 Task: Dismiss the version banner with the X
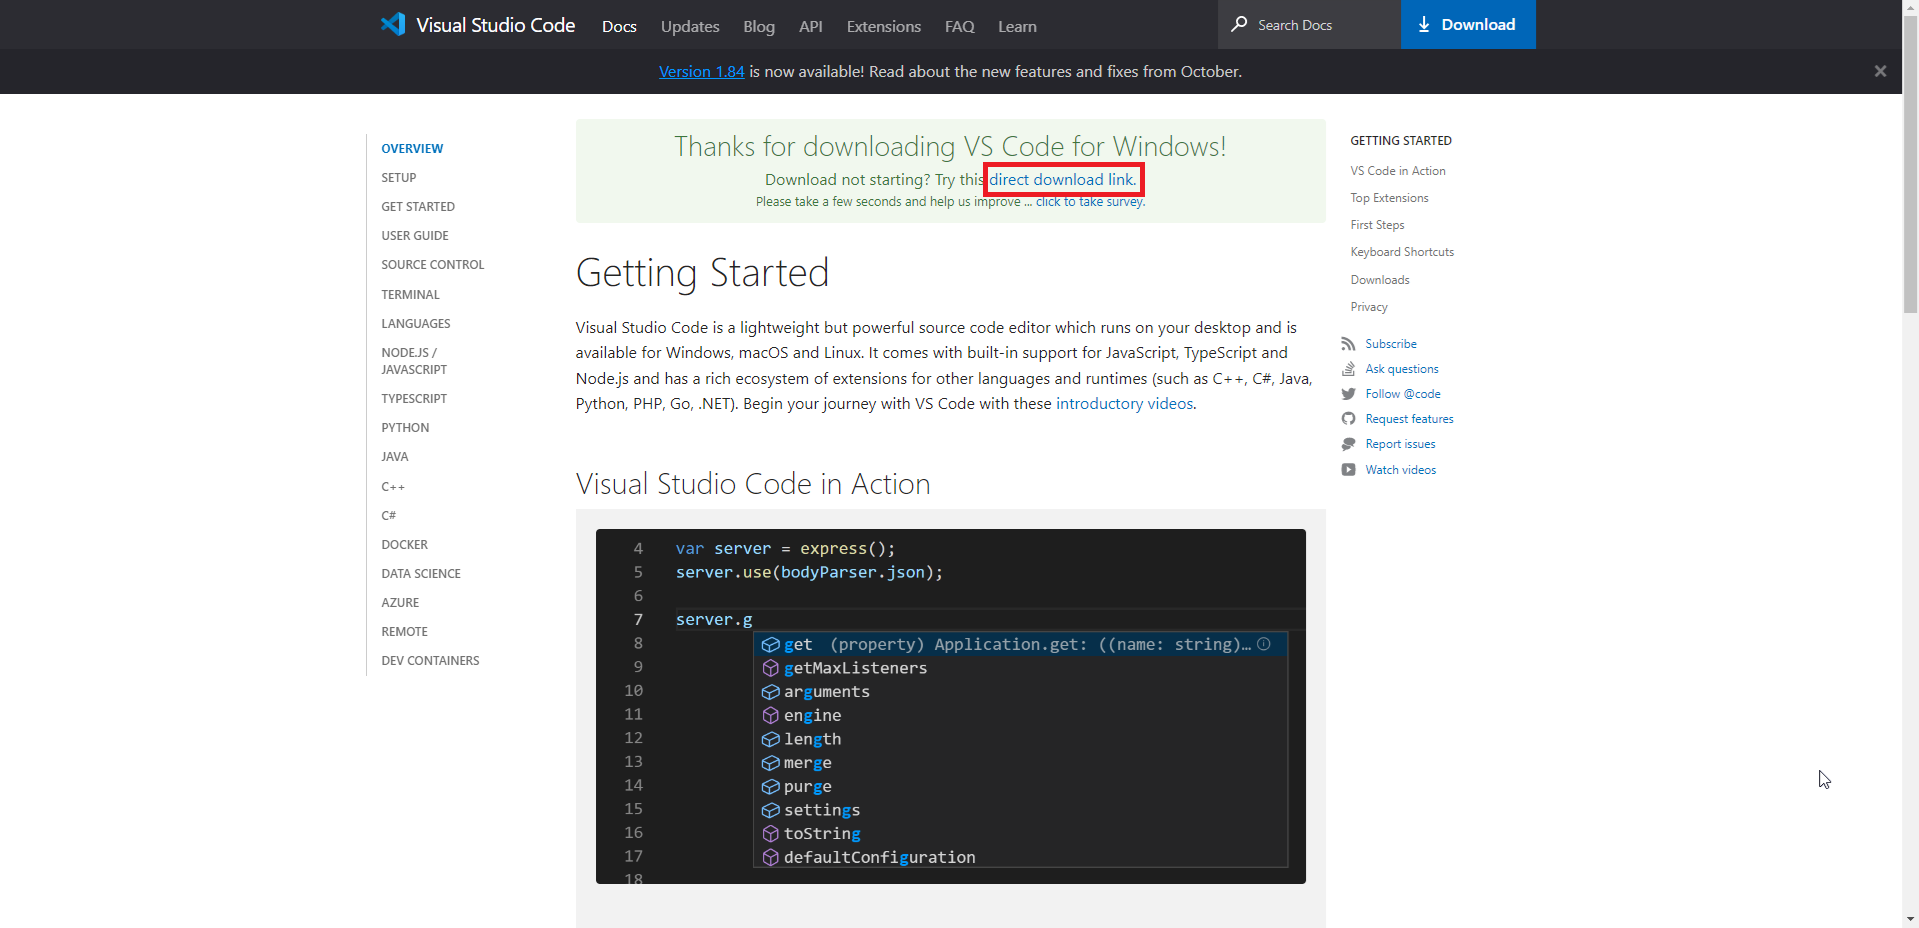[1880, 71]
